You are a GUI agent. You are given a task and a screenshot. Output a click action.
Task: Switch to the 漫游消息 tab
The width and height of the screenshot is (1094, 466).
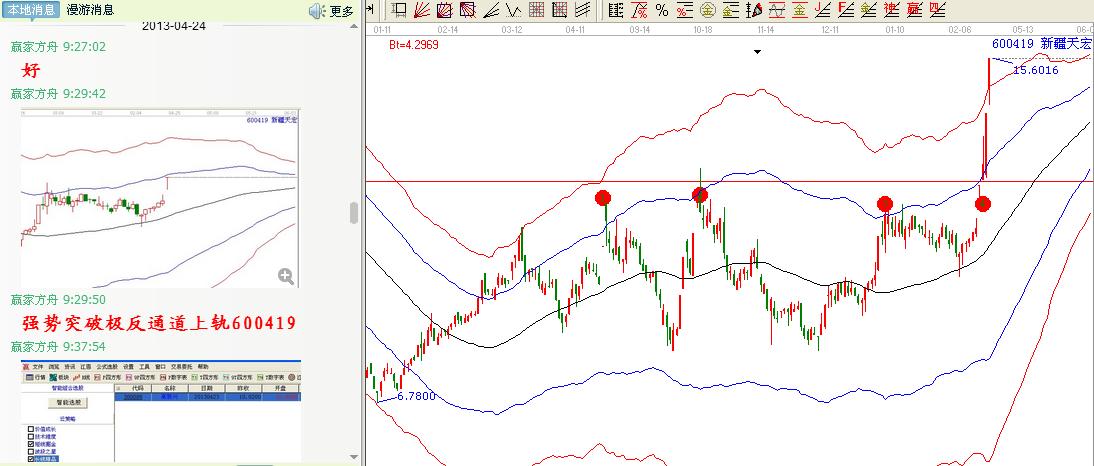pos(90,10)
